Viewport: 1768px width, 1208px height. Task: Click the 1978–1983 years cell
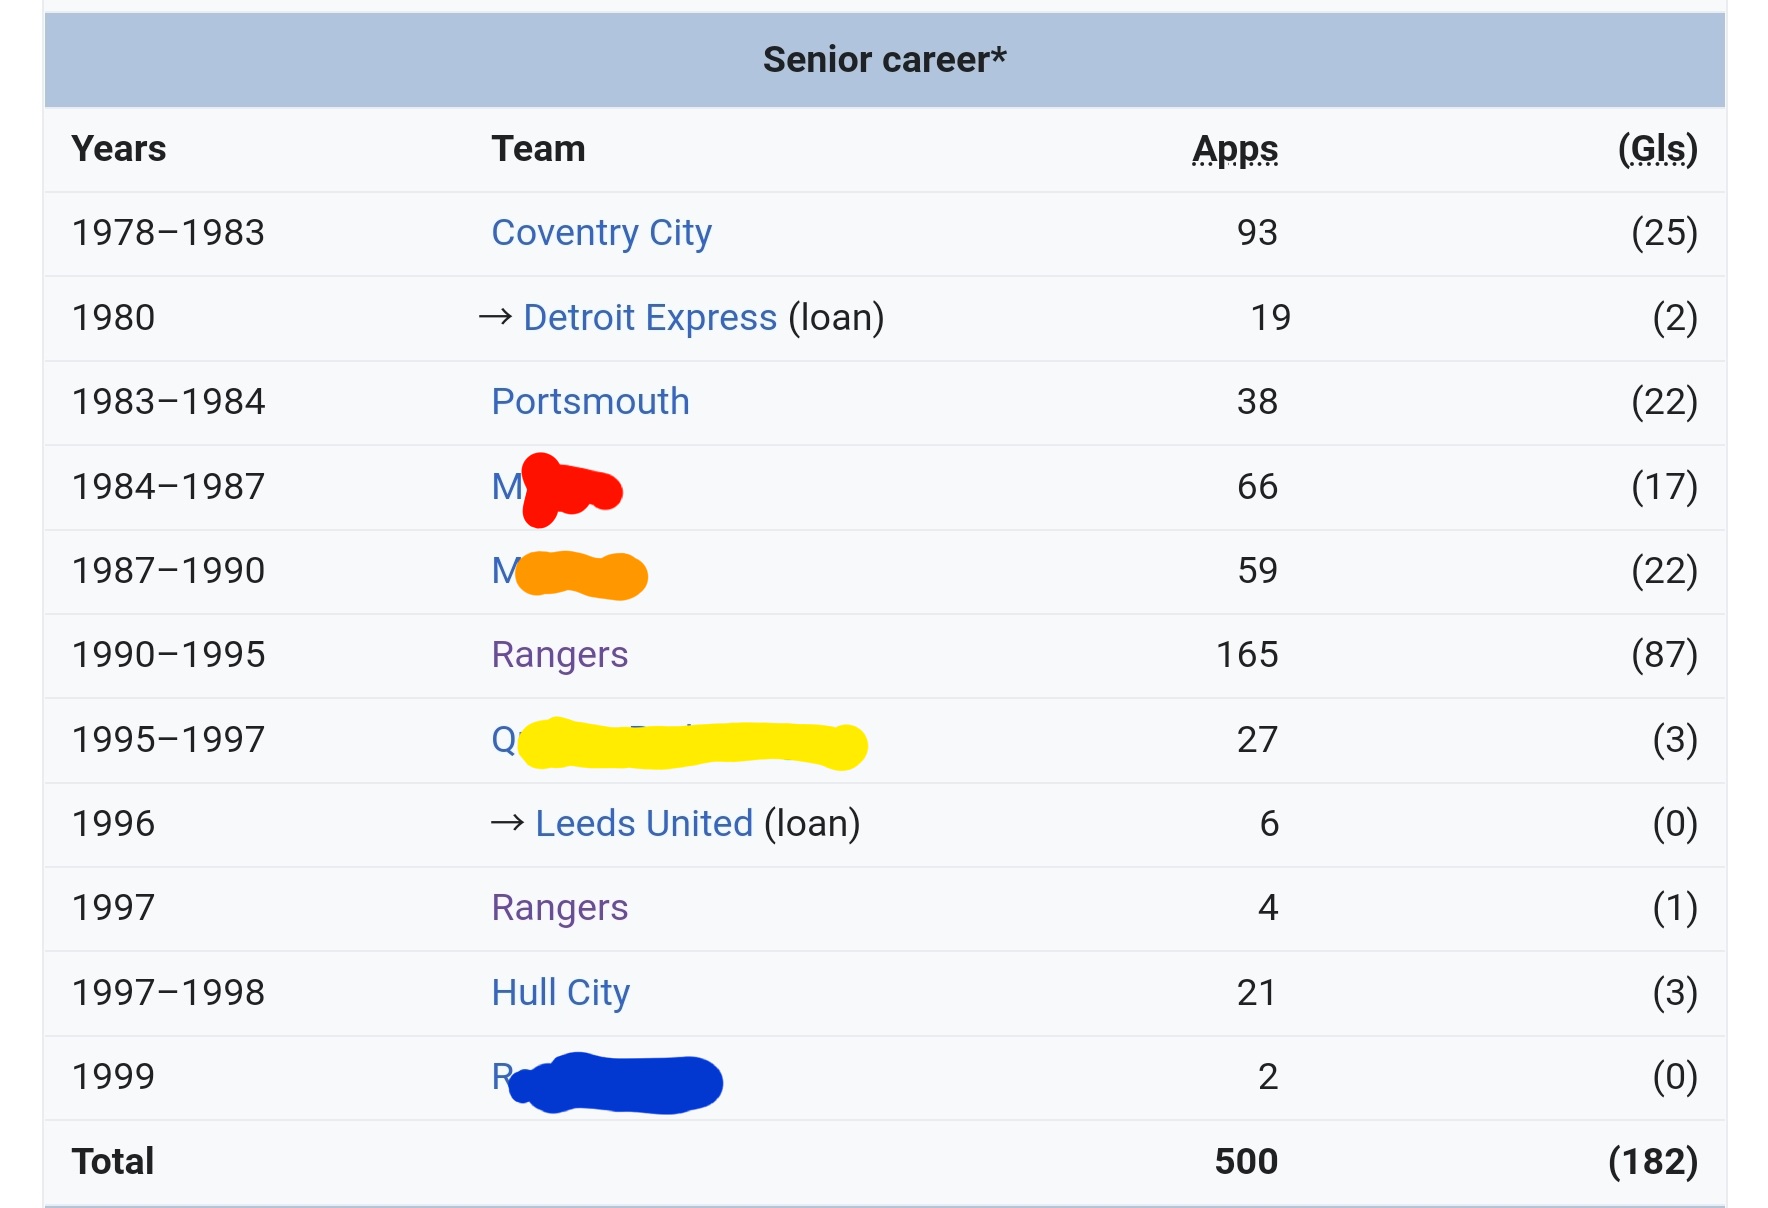(x=168, y=233)
